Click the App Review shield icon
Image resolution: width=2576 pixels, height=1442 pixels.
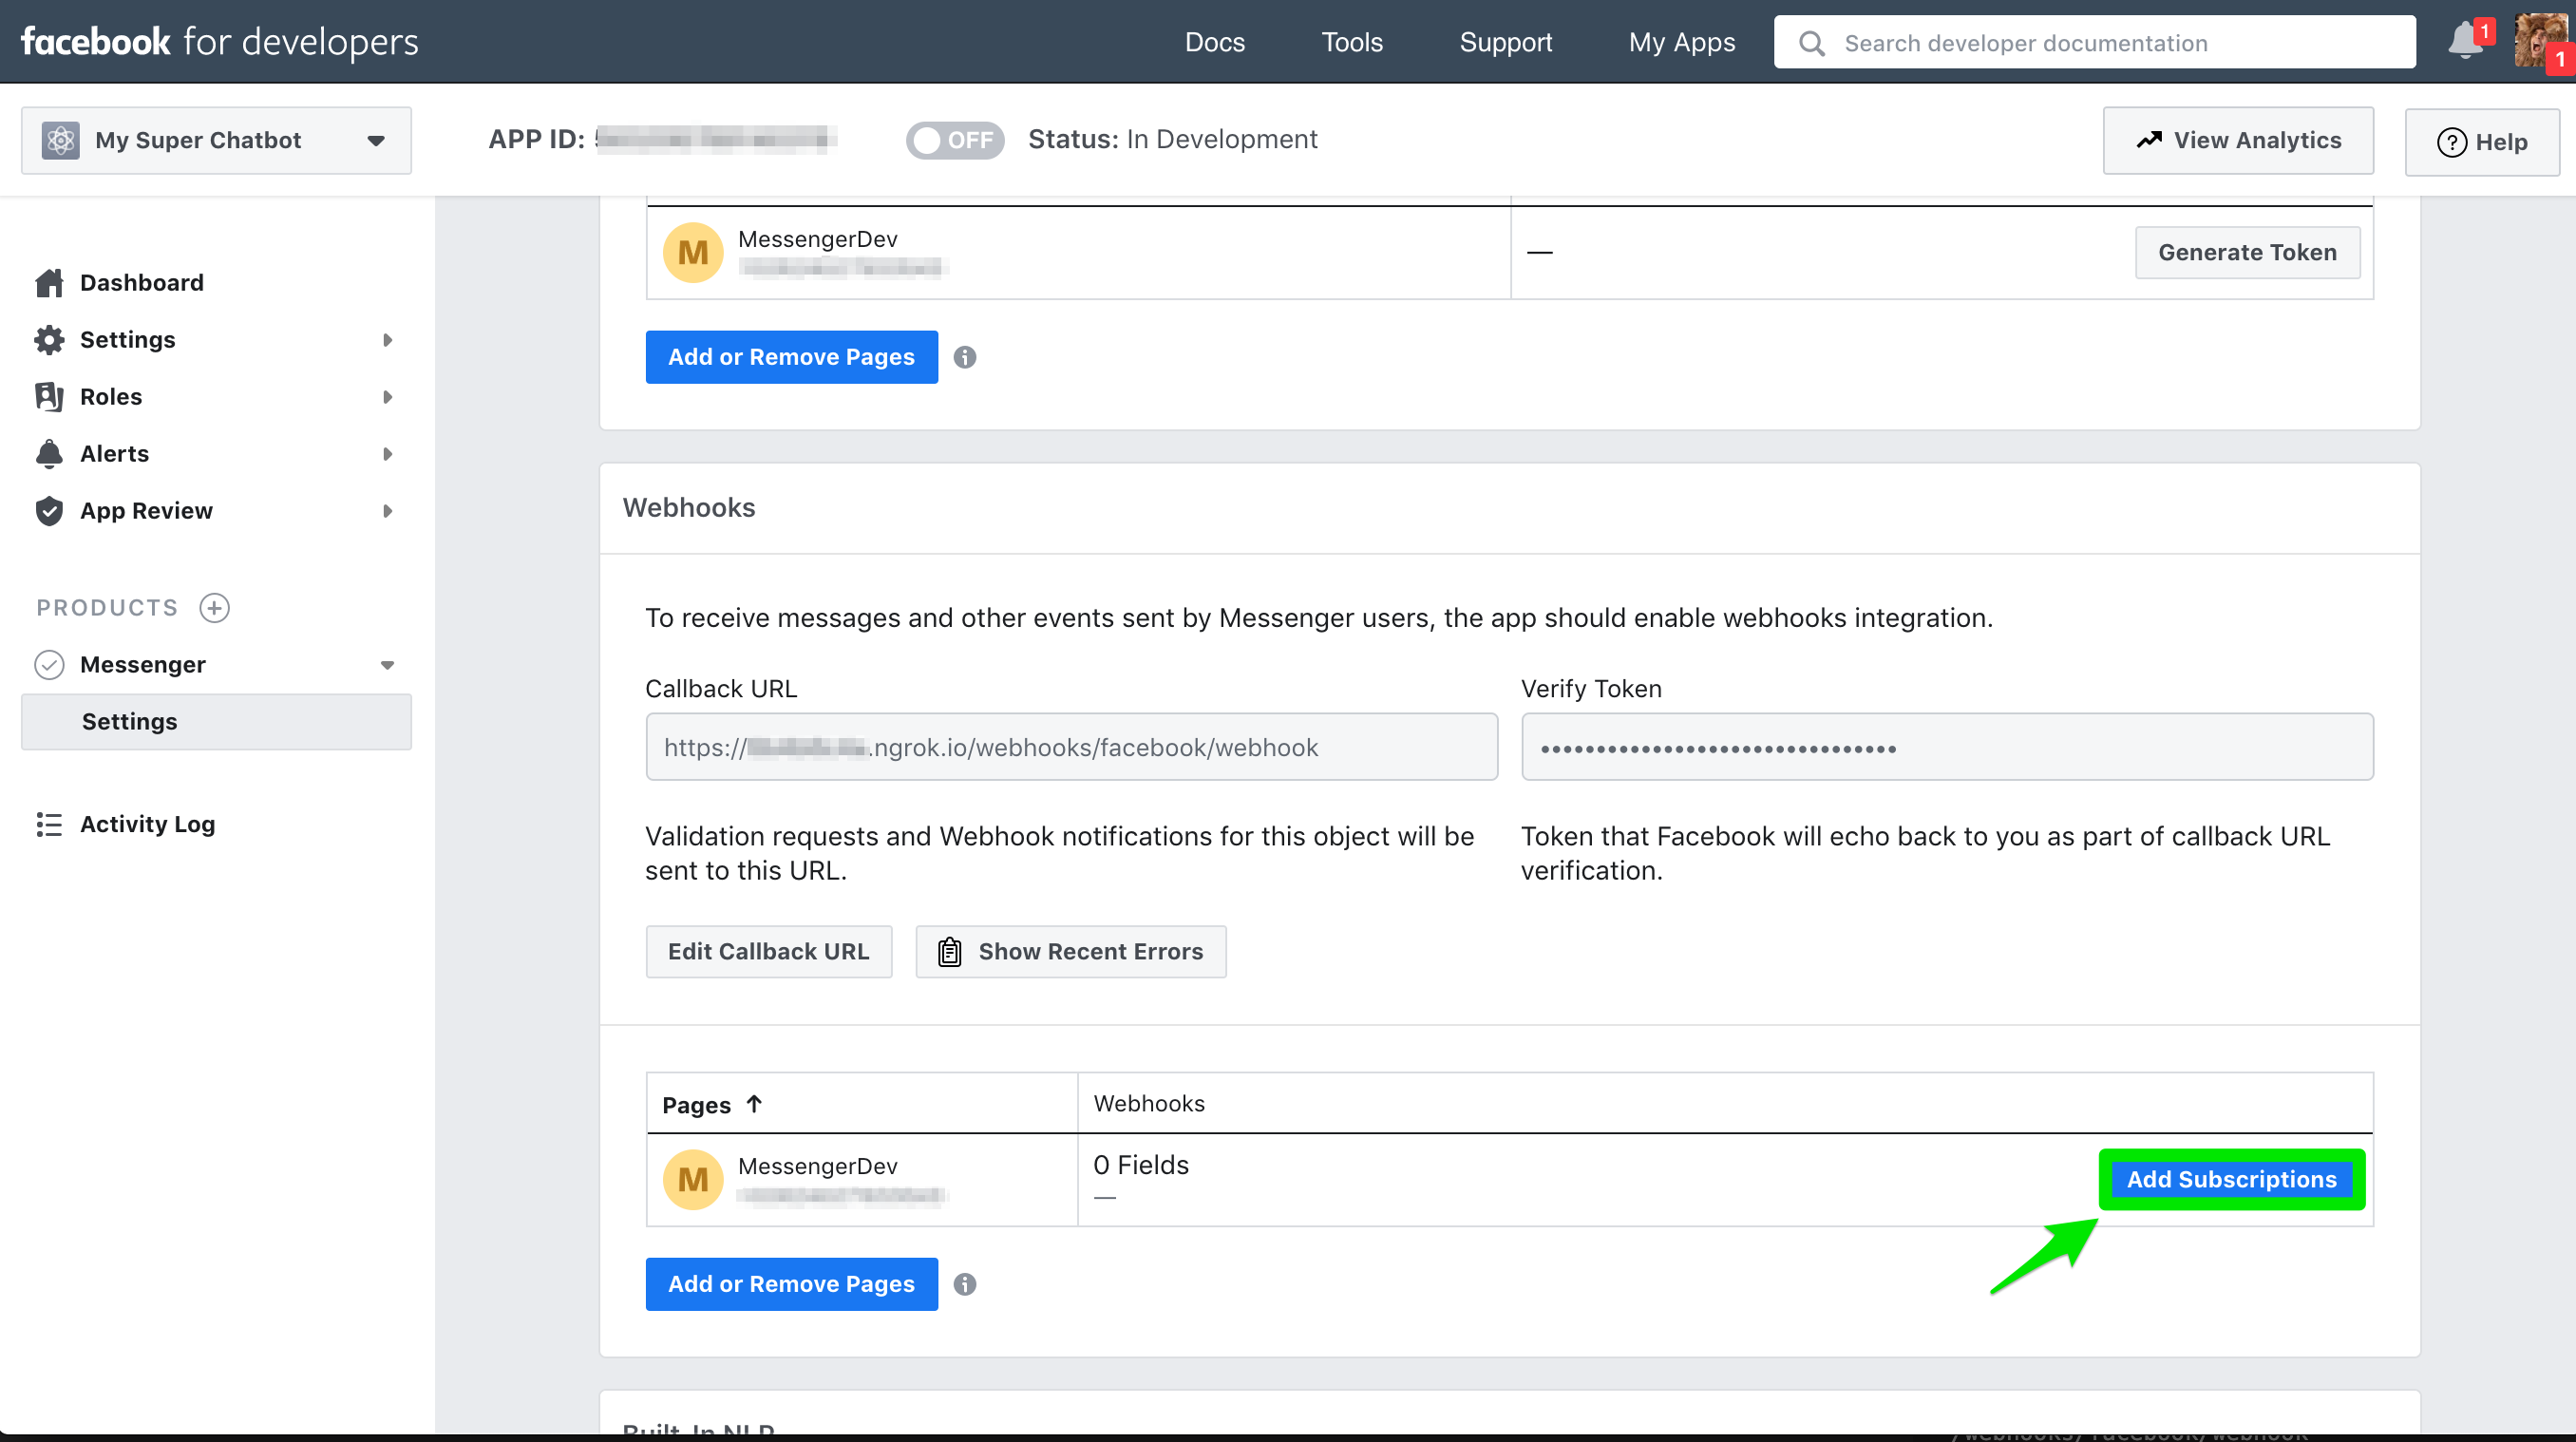tap(49, 511)
